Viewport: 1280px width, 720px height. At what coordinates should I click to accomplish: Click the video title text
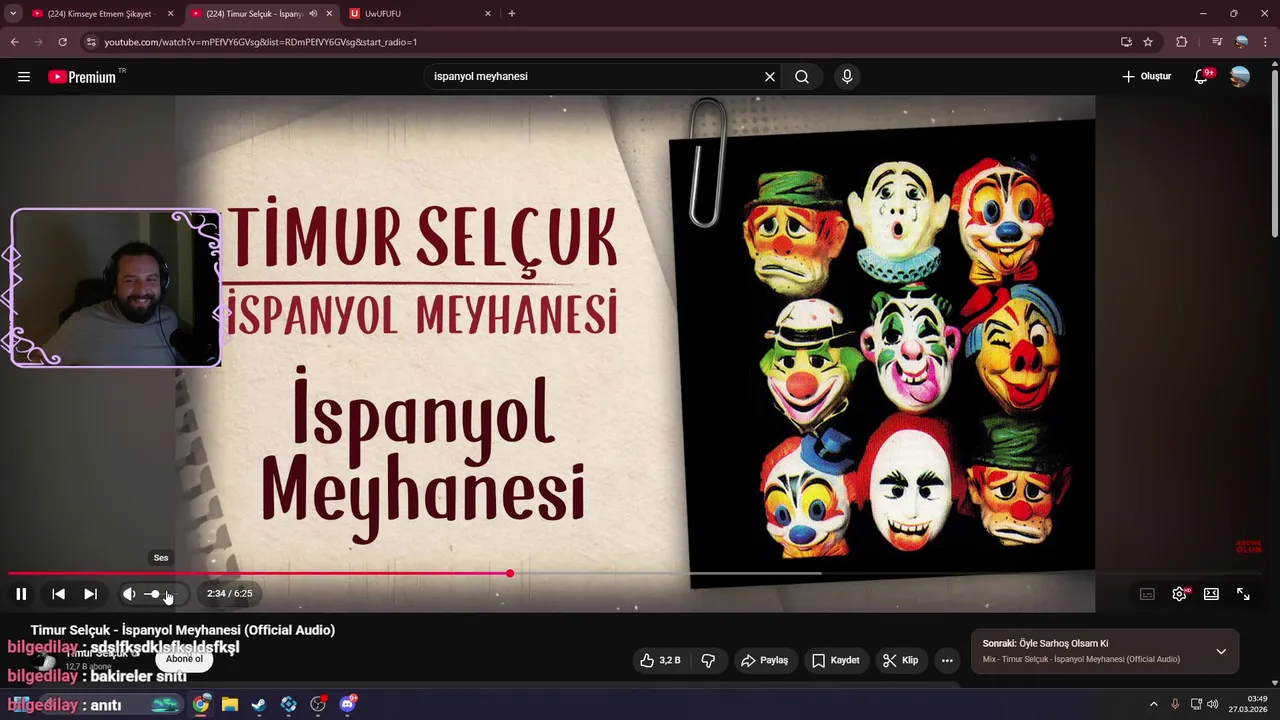pyautogui.click(x=183, y=630)
